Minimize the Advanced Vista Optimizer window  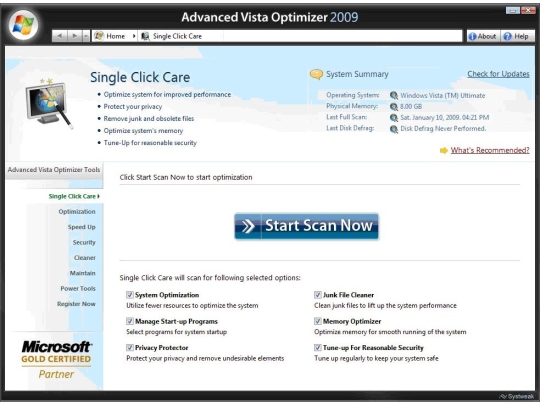tap(512, 10)
